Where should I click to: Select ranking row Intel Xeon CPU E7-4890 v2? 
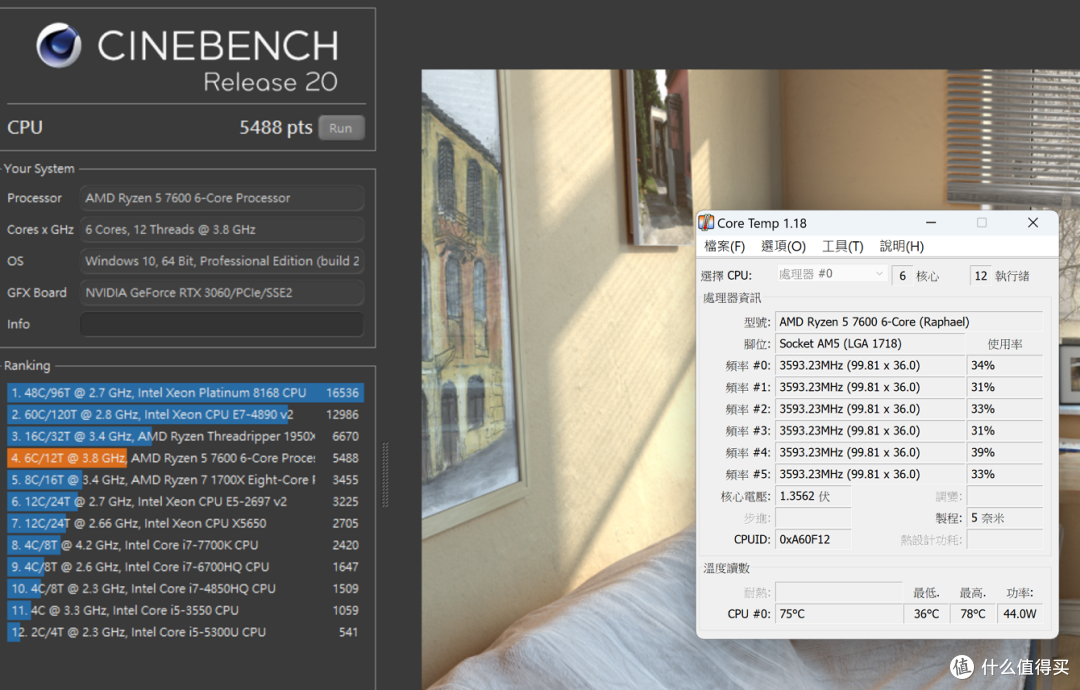pos(185,415)
